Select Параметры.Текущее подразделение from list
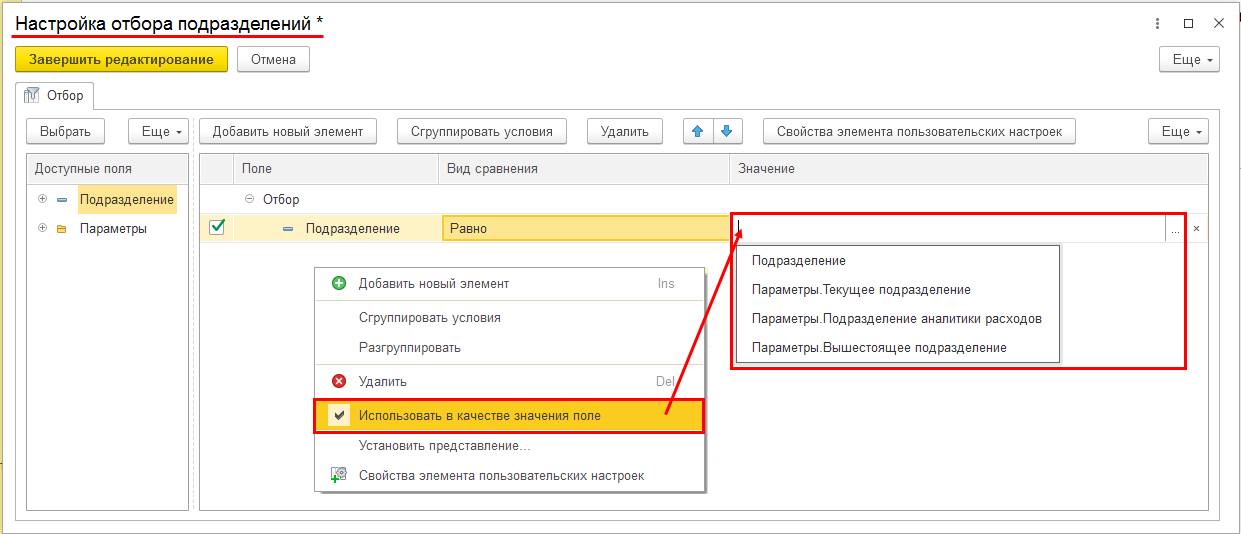Image resolution: width=1241 pixels, height=534 pixels. (861, 290)
